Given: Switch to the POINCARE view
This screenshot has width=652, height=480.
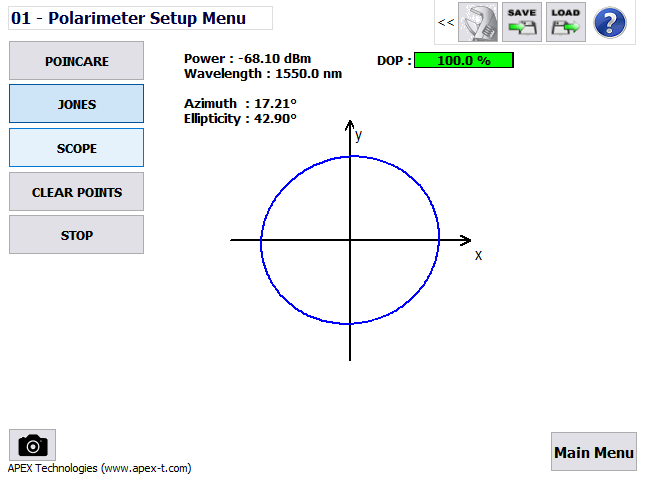Looking at the screenshot, I should tap(77, 61).
